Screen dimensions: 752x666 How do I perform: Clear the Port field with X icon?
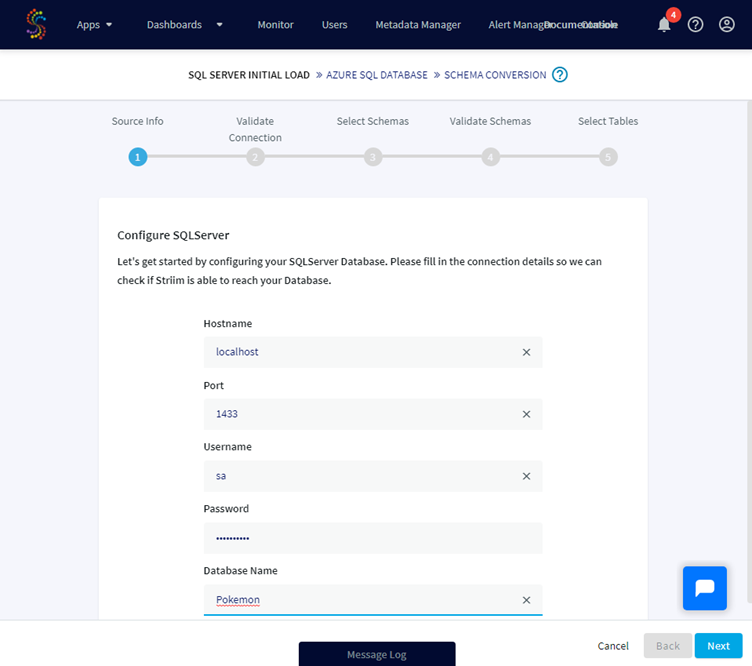pos(526,414)
